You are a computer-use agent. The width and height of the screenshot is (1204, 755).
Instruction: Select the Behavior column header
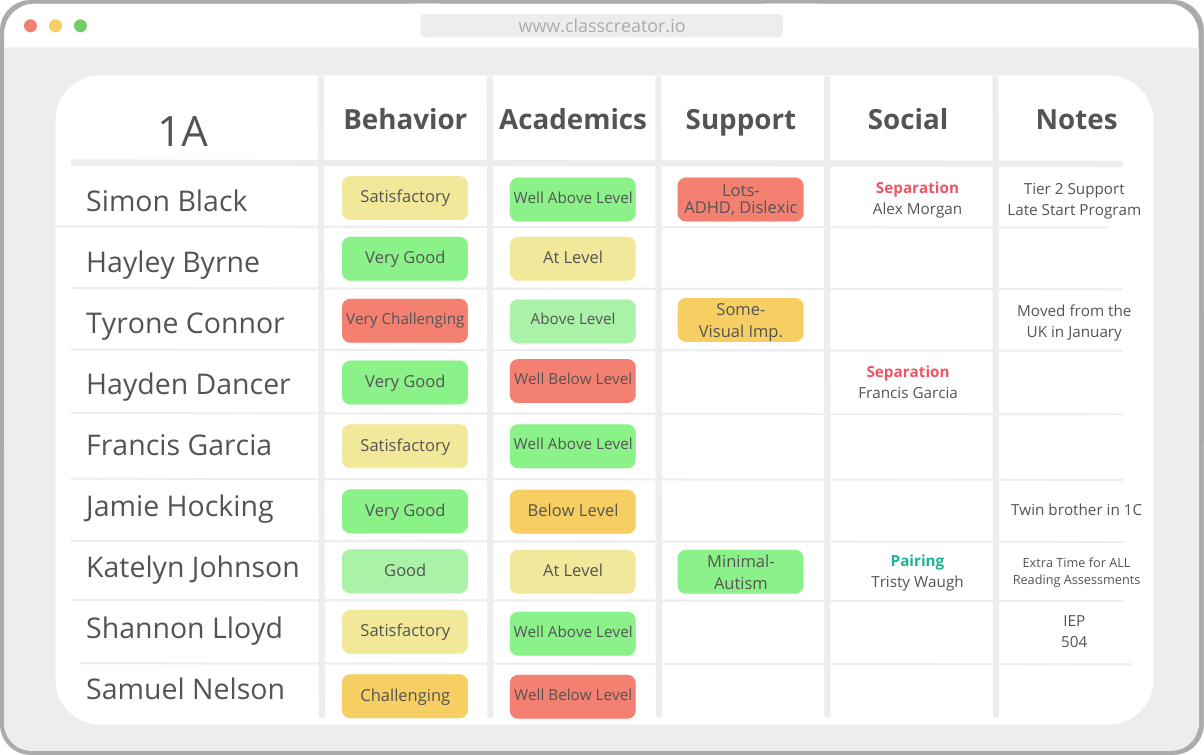(405, 119)
